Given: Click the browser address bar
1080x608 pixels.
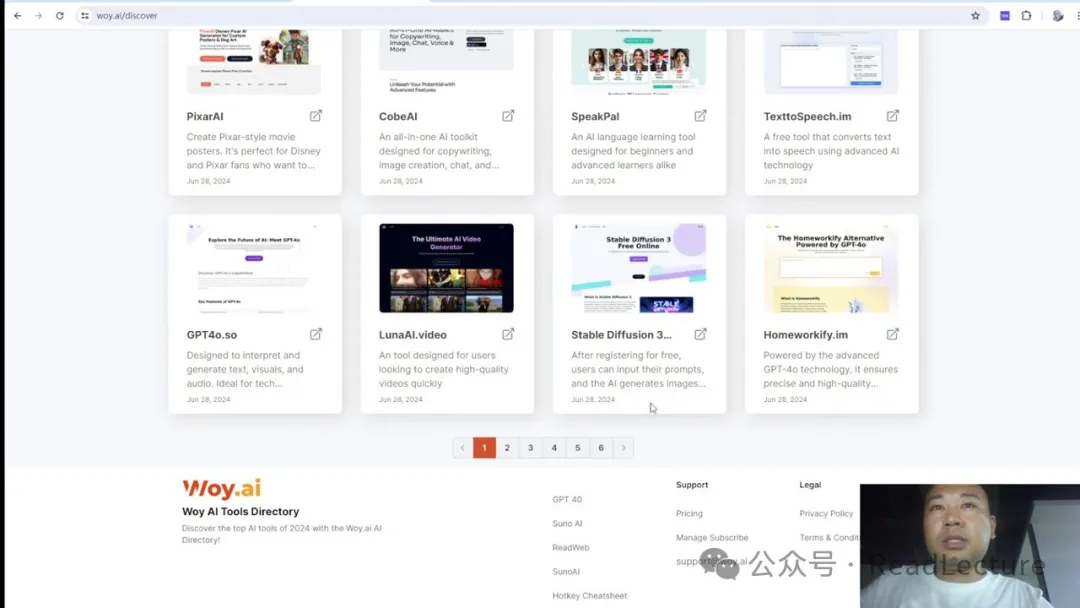Looking at the screenshot, I should point(500,16).
